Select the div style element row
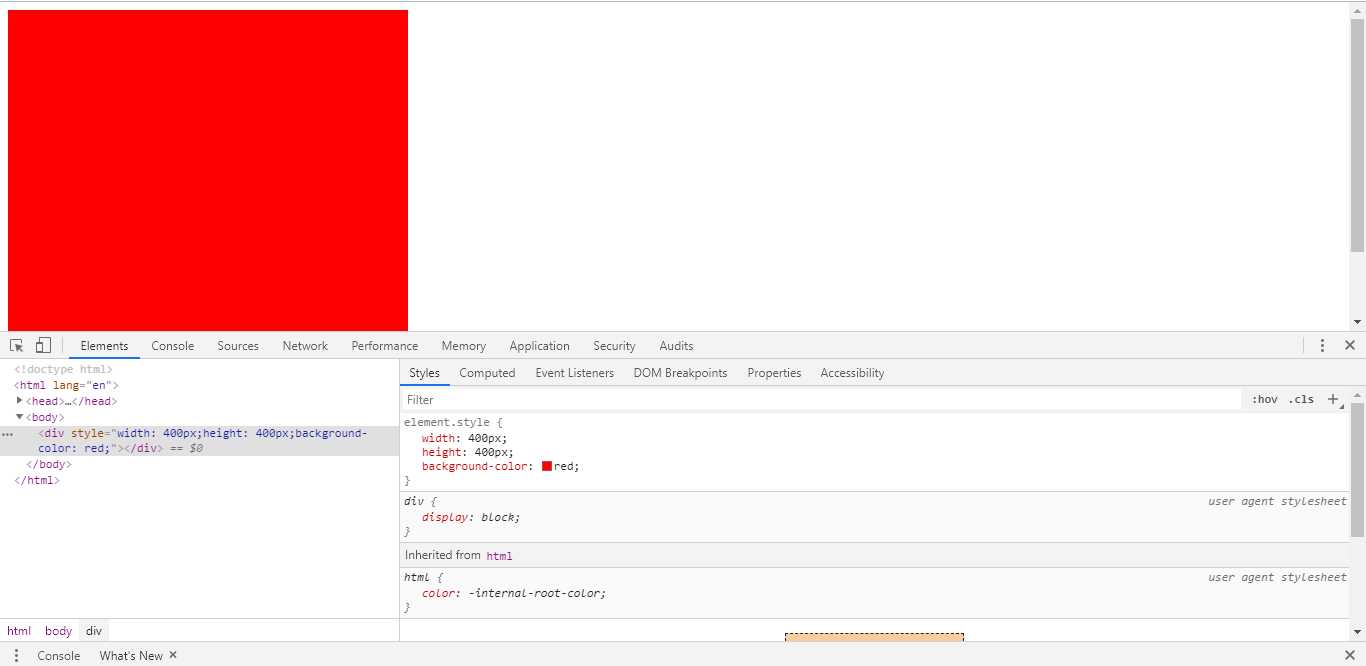The image size is (1366, 666). [200, 441]
